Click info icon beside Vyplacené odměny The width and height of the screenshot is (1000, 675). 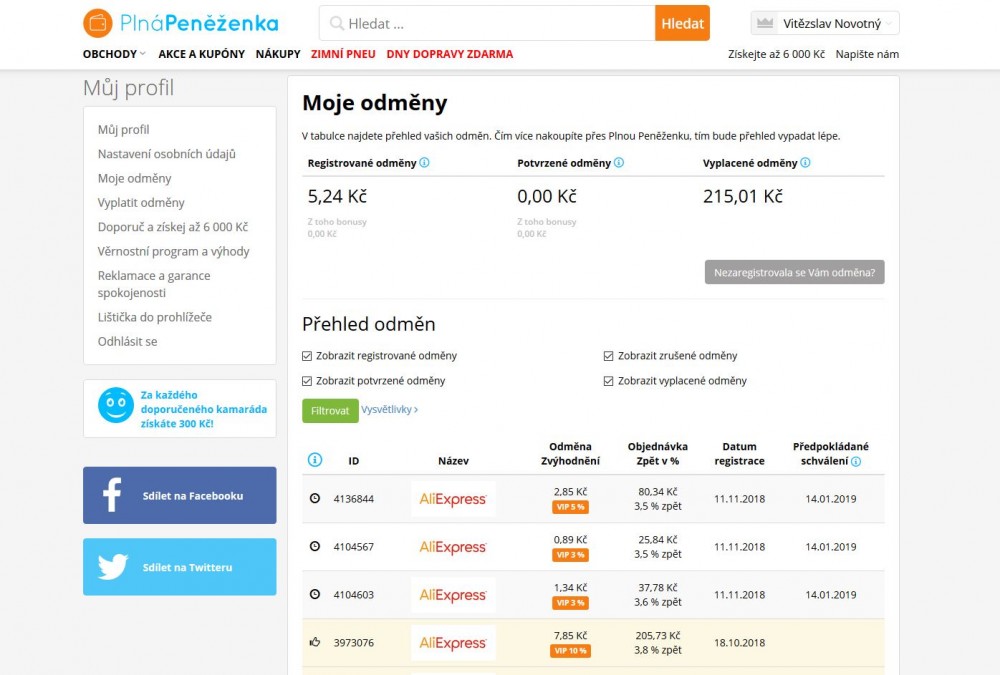tap(805, 163)
